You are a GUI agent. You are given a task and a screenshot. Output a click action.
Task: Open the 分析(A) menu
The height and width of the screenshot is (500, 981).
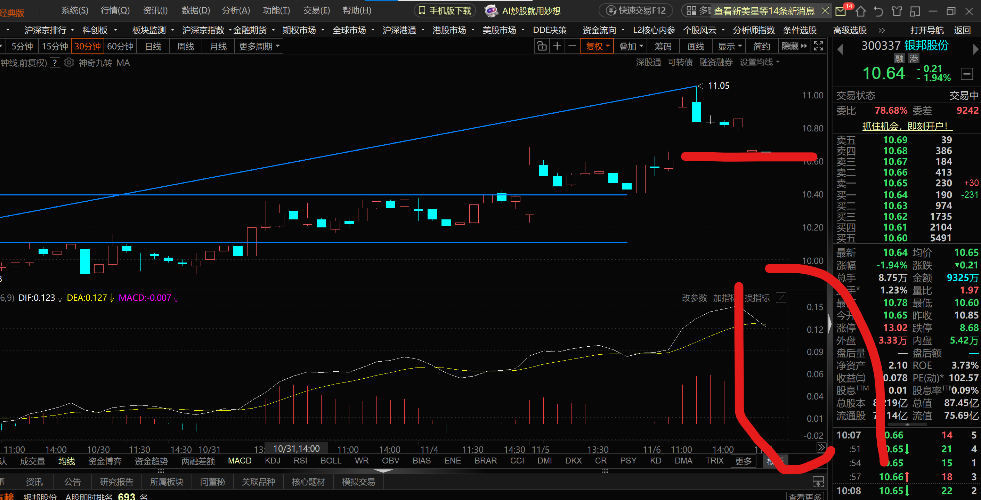coord(236,11)
